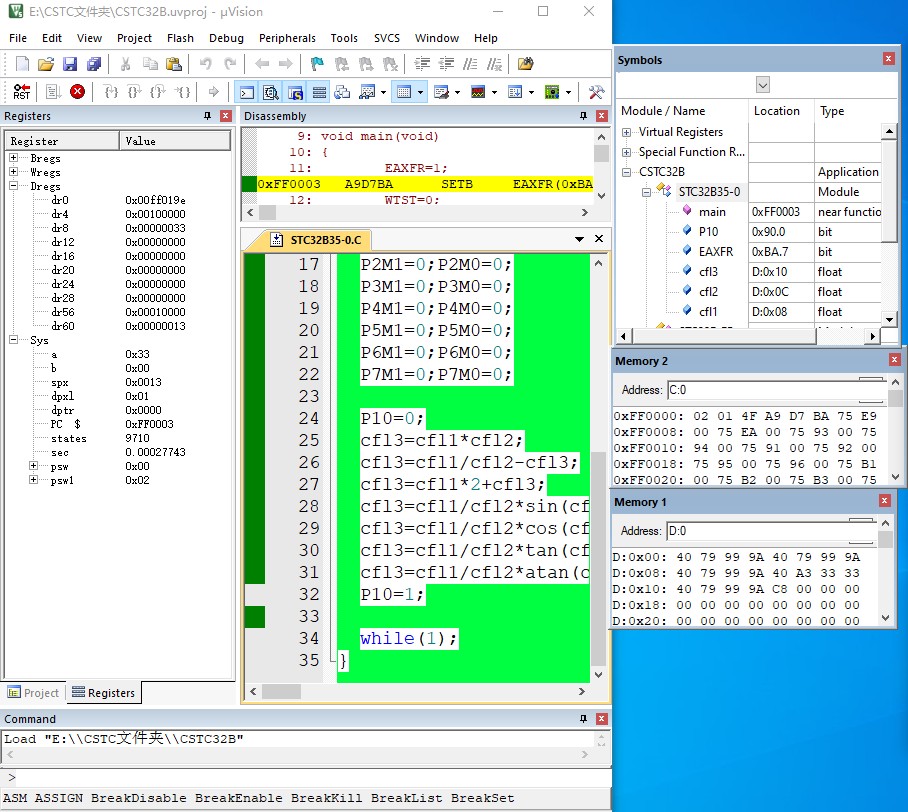
Task: Collapse the Sys register group
Action: point(13,339)
